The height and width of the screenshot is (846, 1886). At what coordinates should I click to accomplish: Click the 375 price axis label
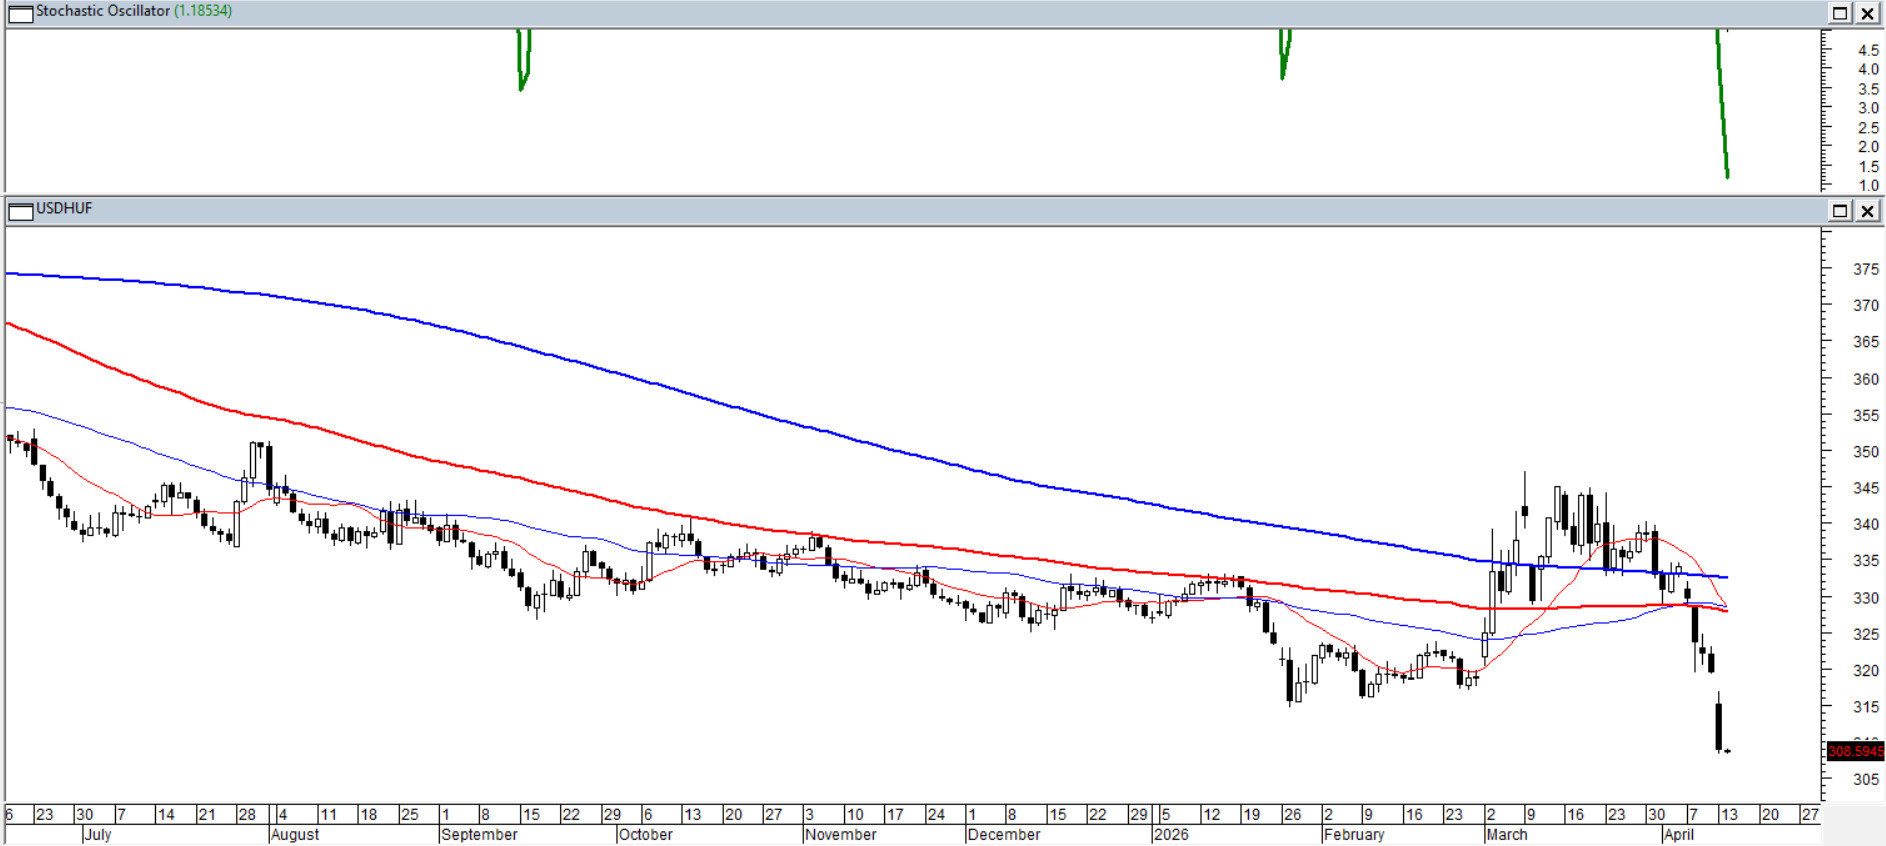tap(1865, 269)
